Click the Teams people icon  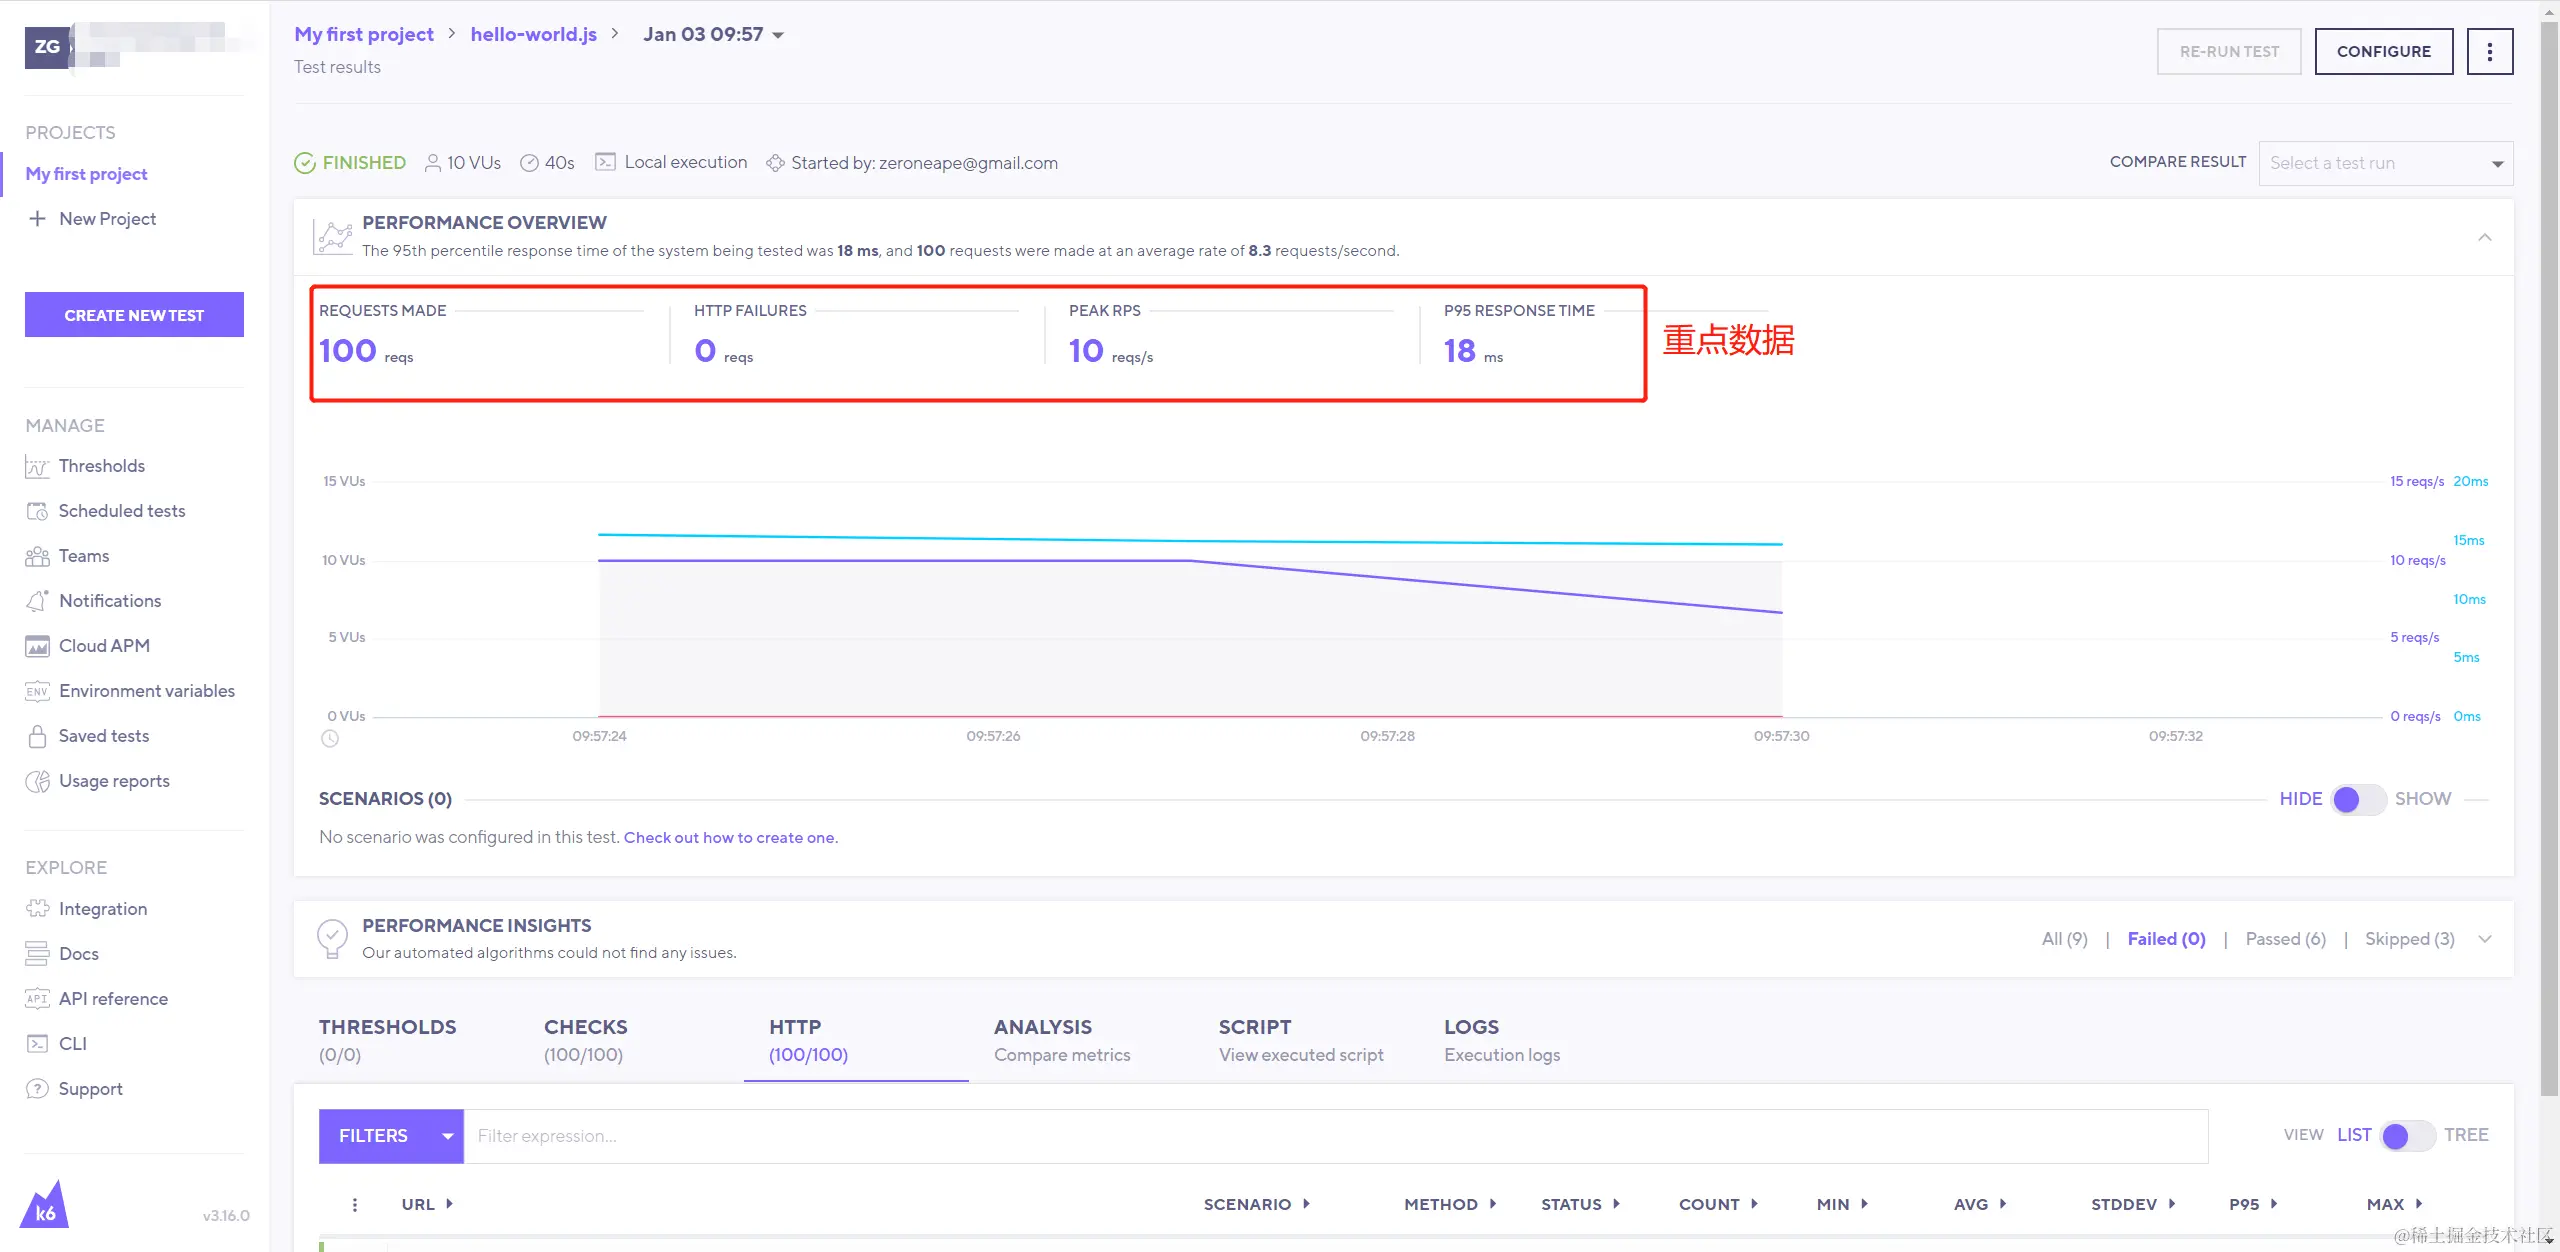point(37,557)
